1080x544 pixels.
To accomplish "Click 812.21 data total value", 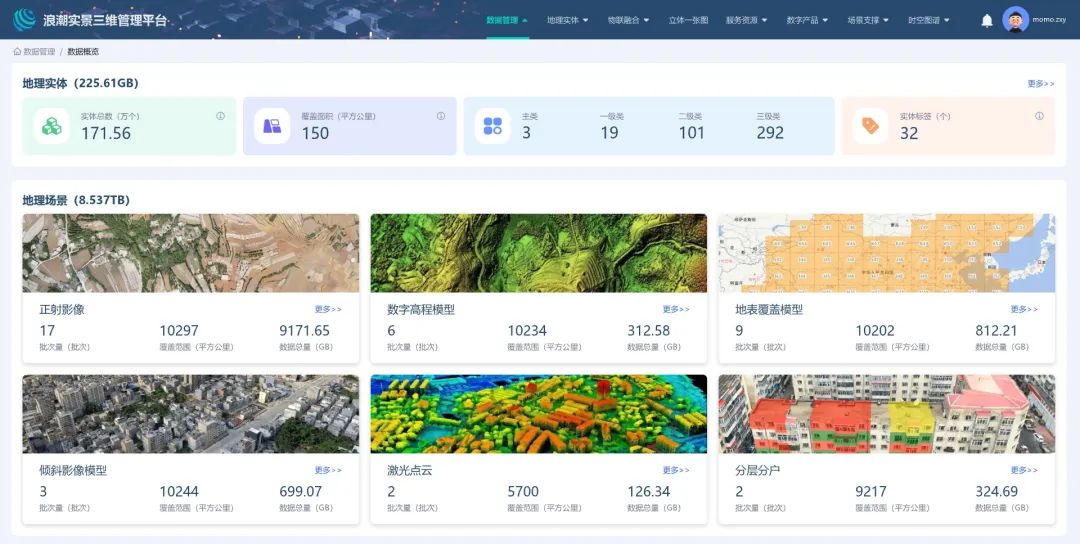I will point(996,331).
